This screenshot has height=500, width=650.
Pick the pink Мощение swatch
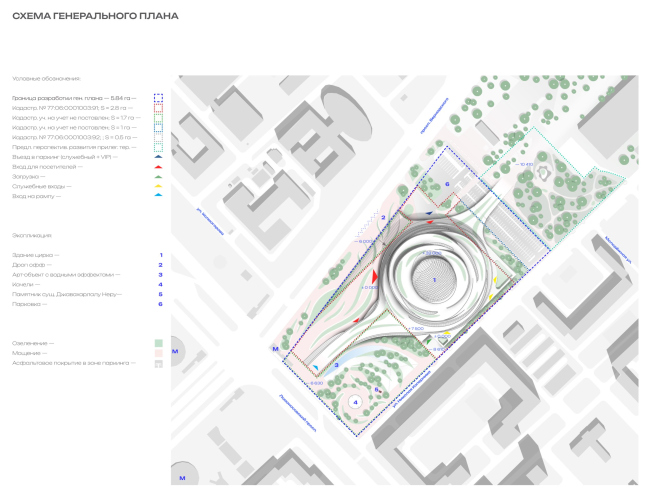tap(158, 353)
